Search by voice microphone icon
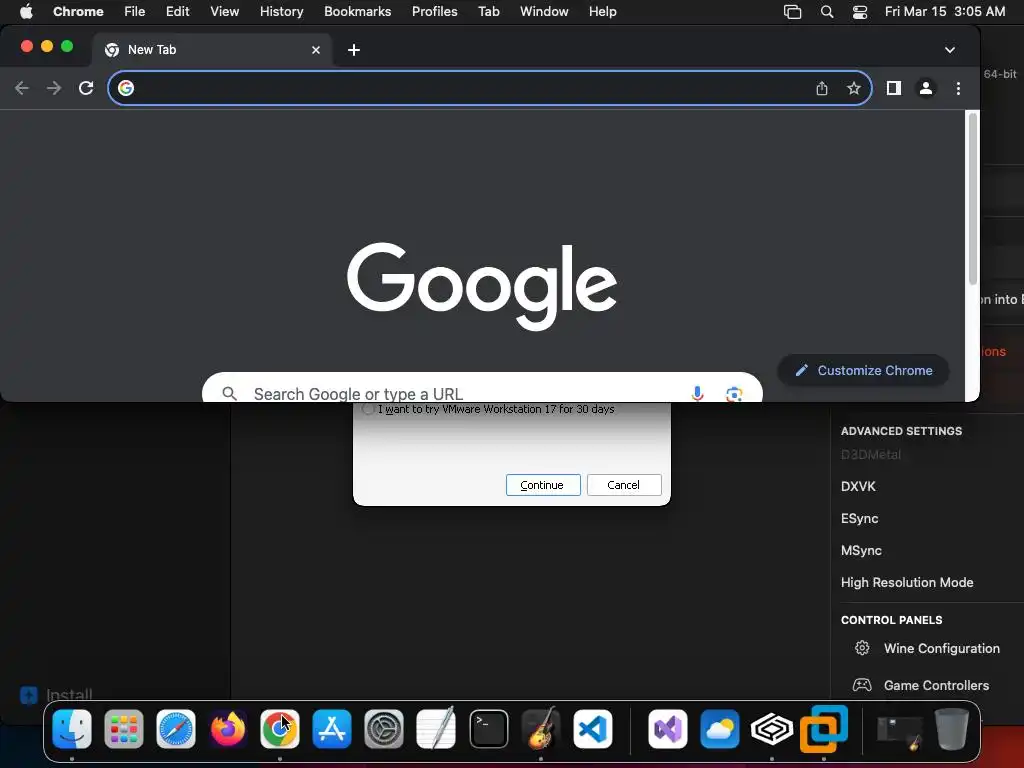 (x=697, y=393)
